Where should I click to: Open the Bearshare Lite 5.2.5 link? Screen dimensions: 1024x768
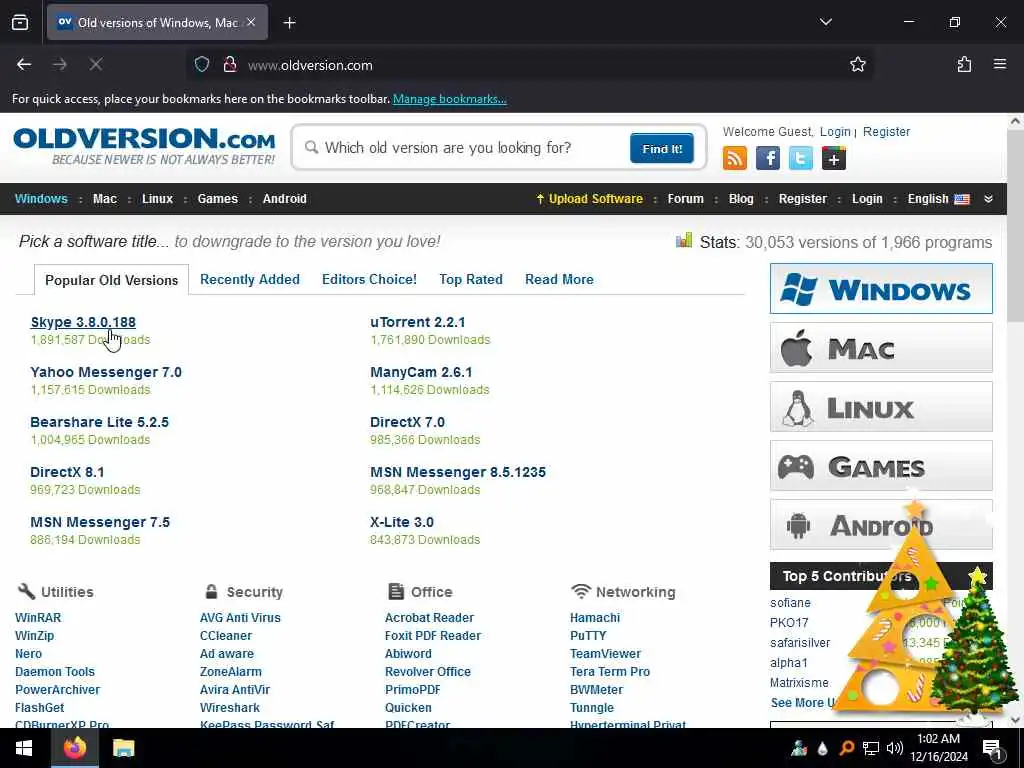(x=99, y=422)
